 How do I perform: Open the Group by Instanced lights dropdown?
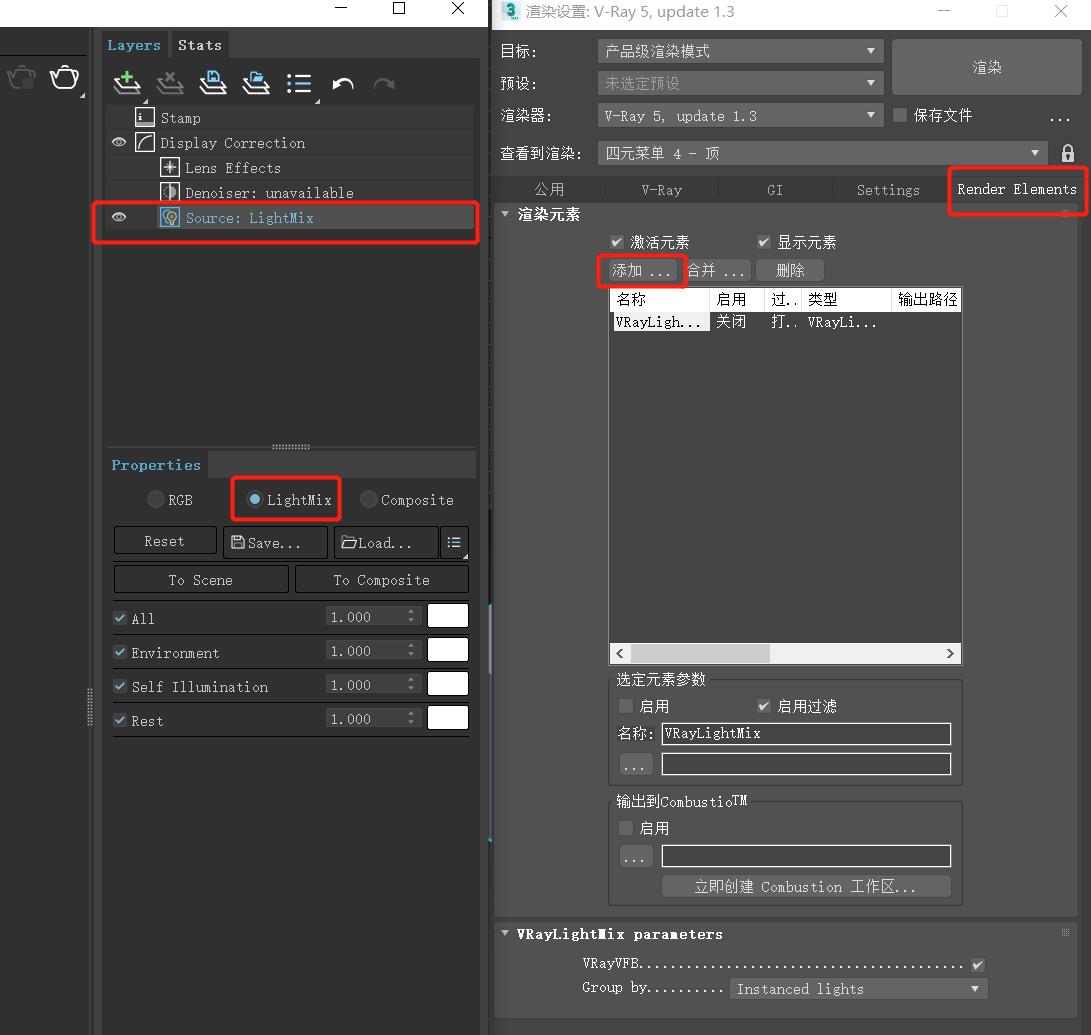859,988
